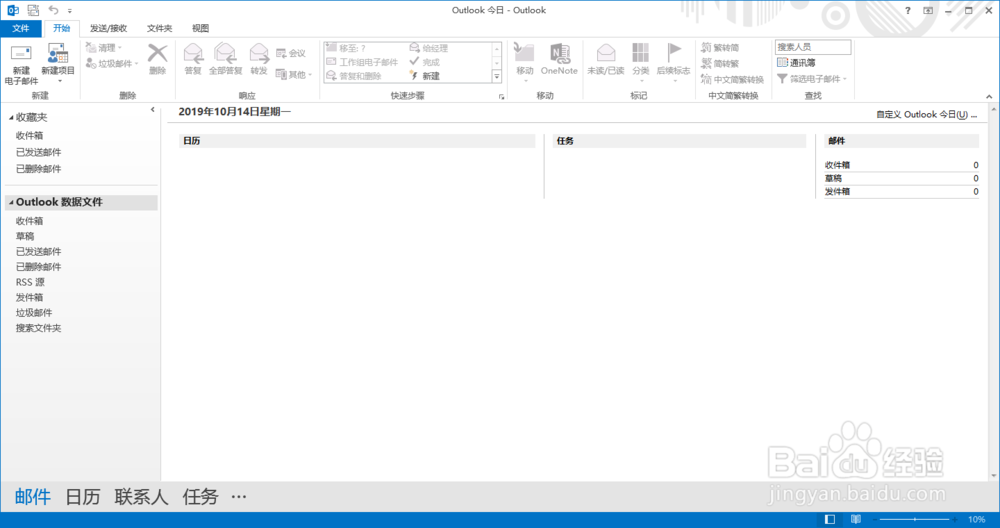Open the Junk (垃圾邮件) dropdown
Screen dimensions: 1000x528
[x=112, y=63]
